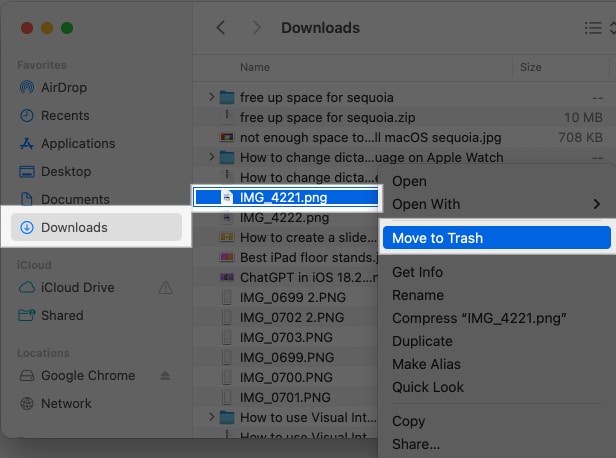This screenshot has height=458, width=616.
Task: Click the 708 KB size value
Action: coord(581,137)
